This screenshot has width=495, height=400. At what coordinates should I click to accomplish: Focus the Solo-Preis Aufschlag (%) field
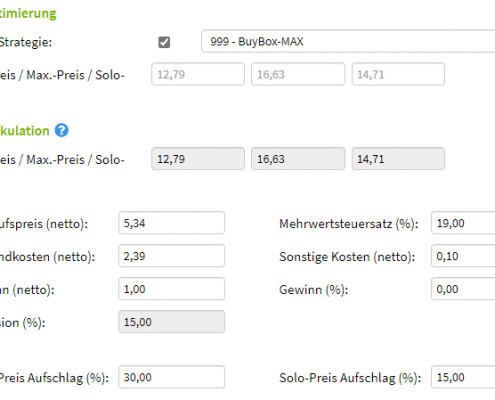(x=463, y=377)
